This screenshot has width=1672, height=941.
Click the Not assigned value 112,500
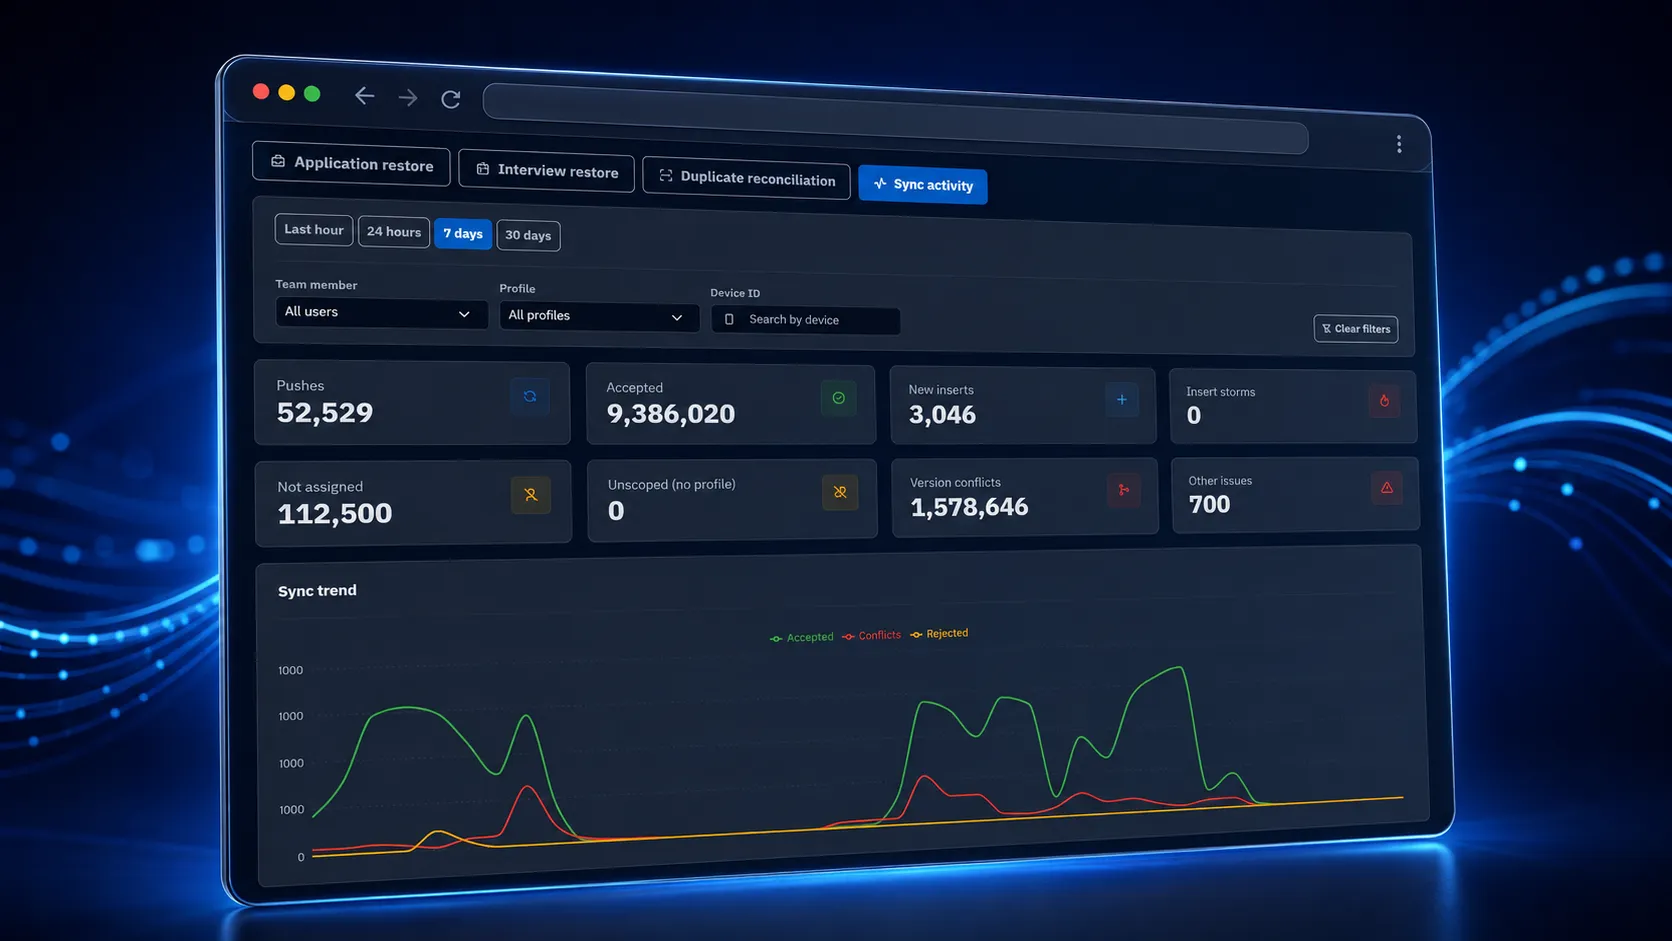click(335, 514)
